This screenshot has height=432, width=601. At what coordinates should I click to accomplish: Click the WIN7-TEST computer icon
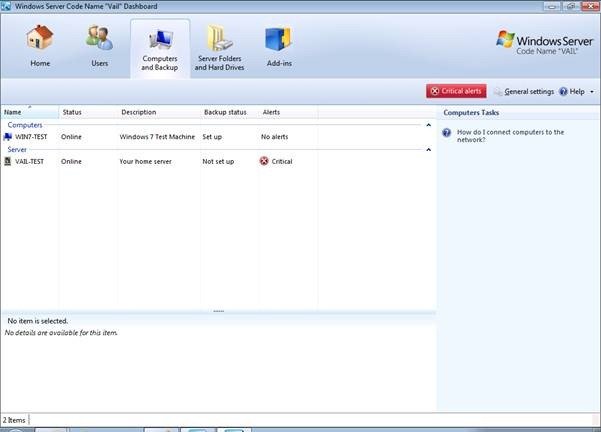pos(8,137)
